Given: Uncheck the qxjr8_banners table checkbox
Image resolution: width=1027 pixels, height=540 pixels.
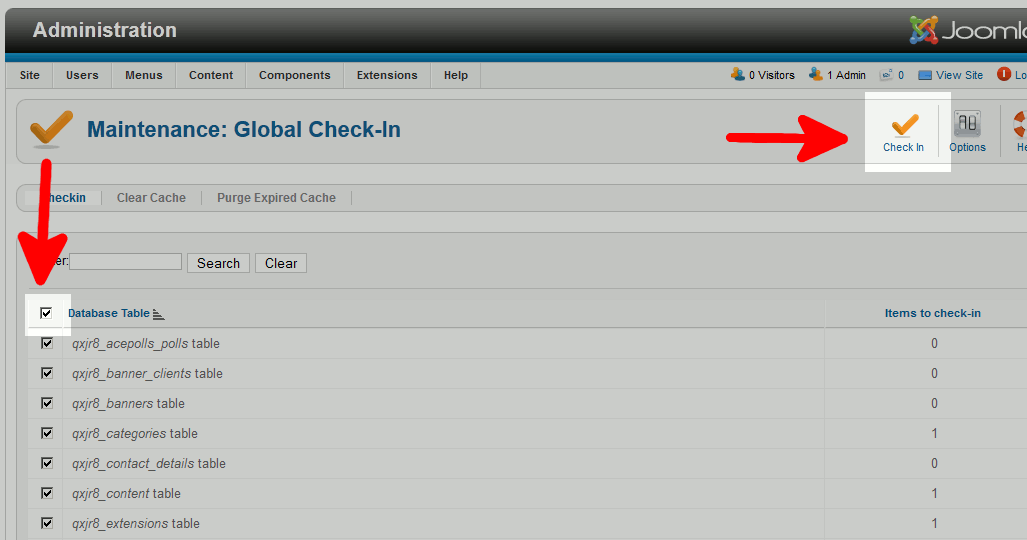Looking at the screenshot, I should pyautogui.click(x=47, y=402).
